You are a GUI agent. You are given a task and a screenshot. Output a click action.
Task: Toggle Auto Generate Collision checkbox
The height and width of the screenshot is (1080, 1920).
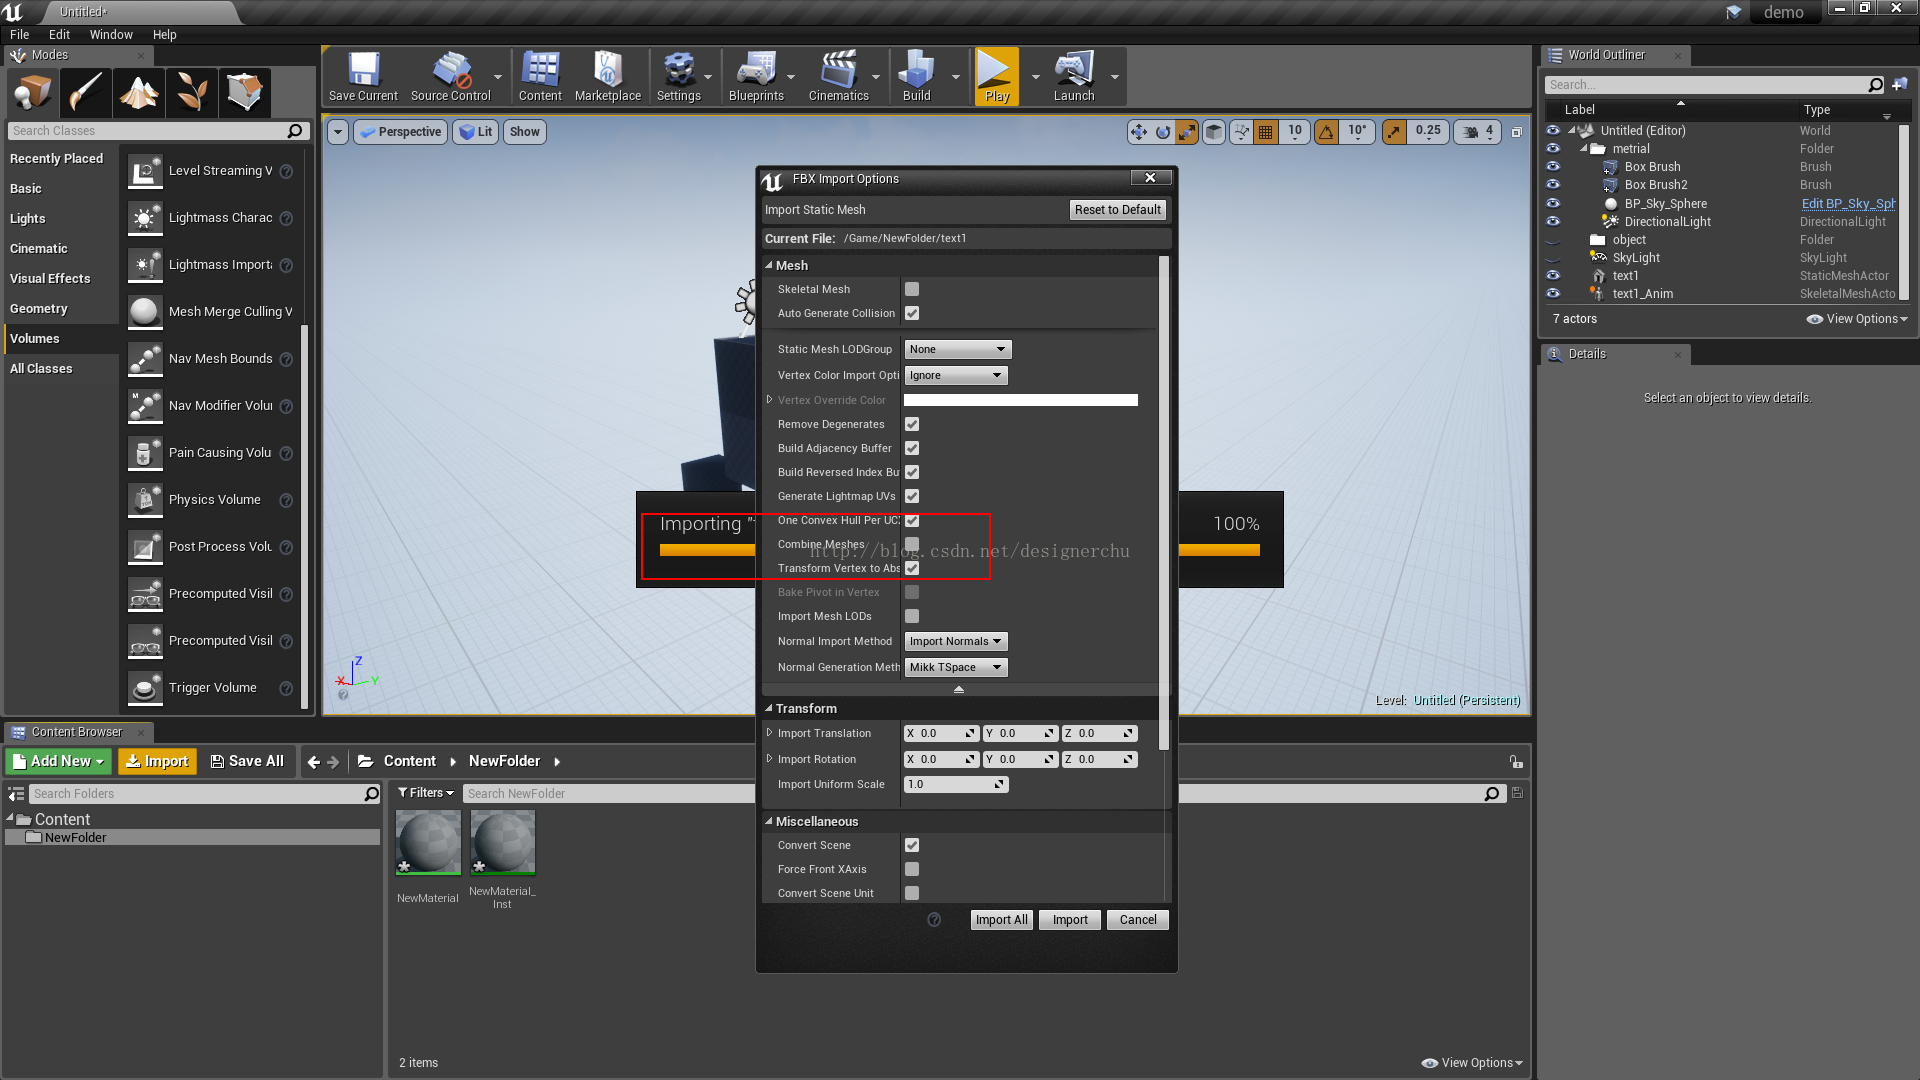point(912,313)
